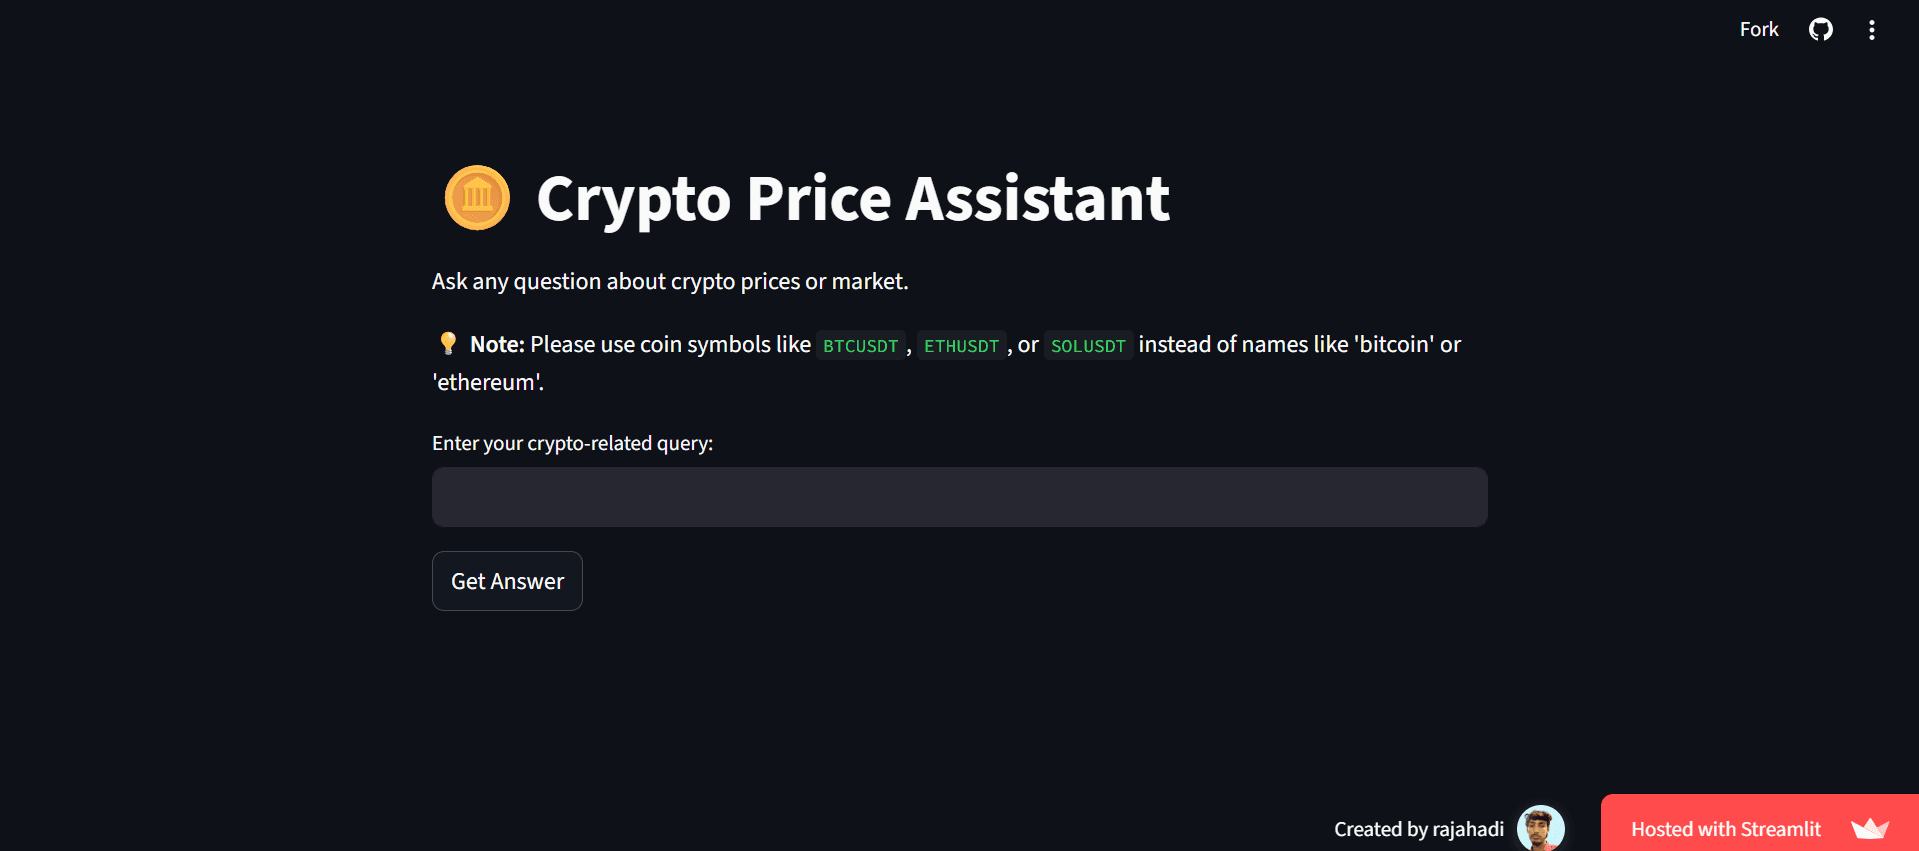Open the three-dot options menu
Viewport: 1919px width, 851px height.
1871,29
